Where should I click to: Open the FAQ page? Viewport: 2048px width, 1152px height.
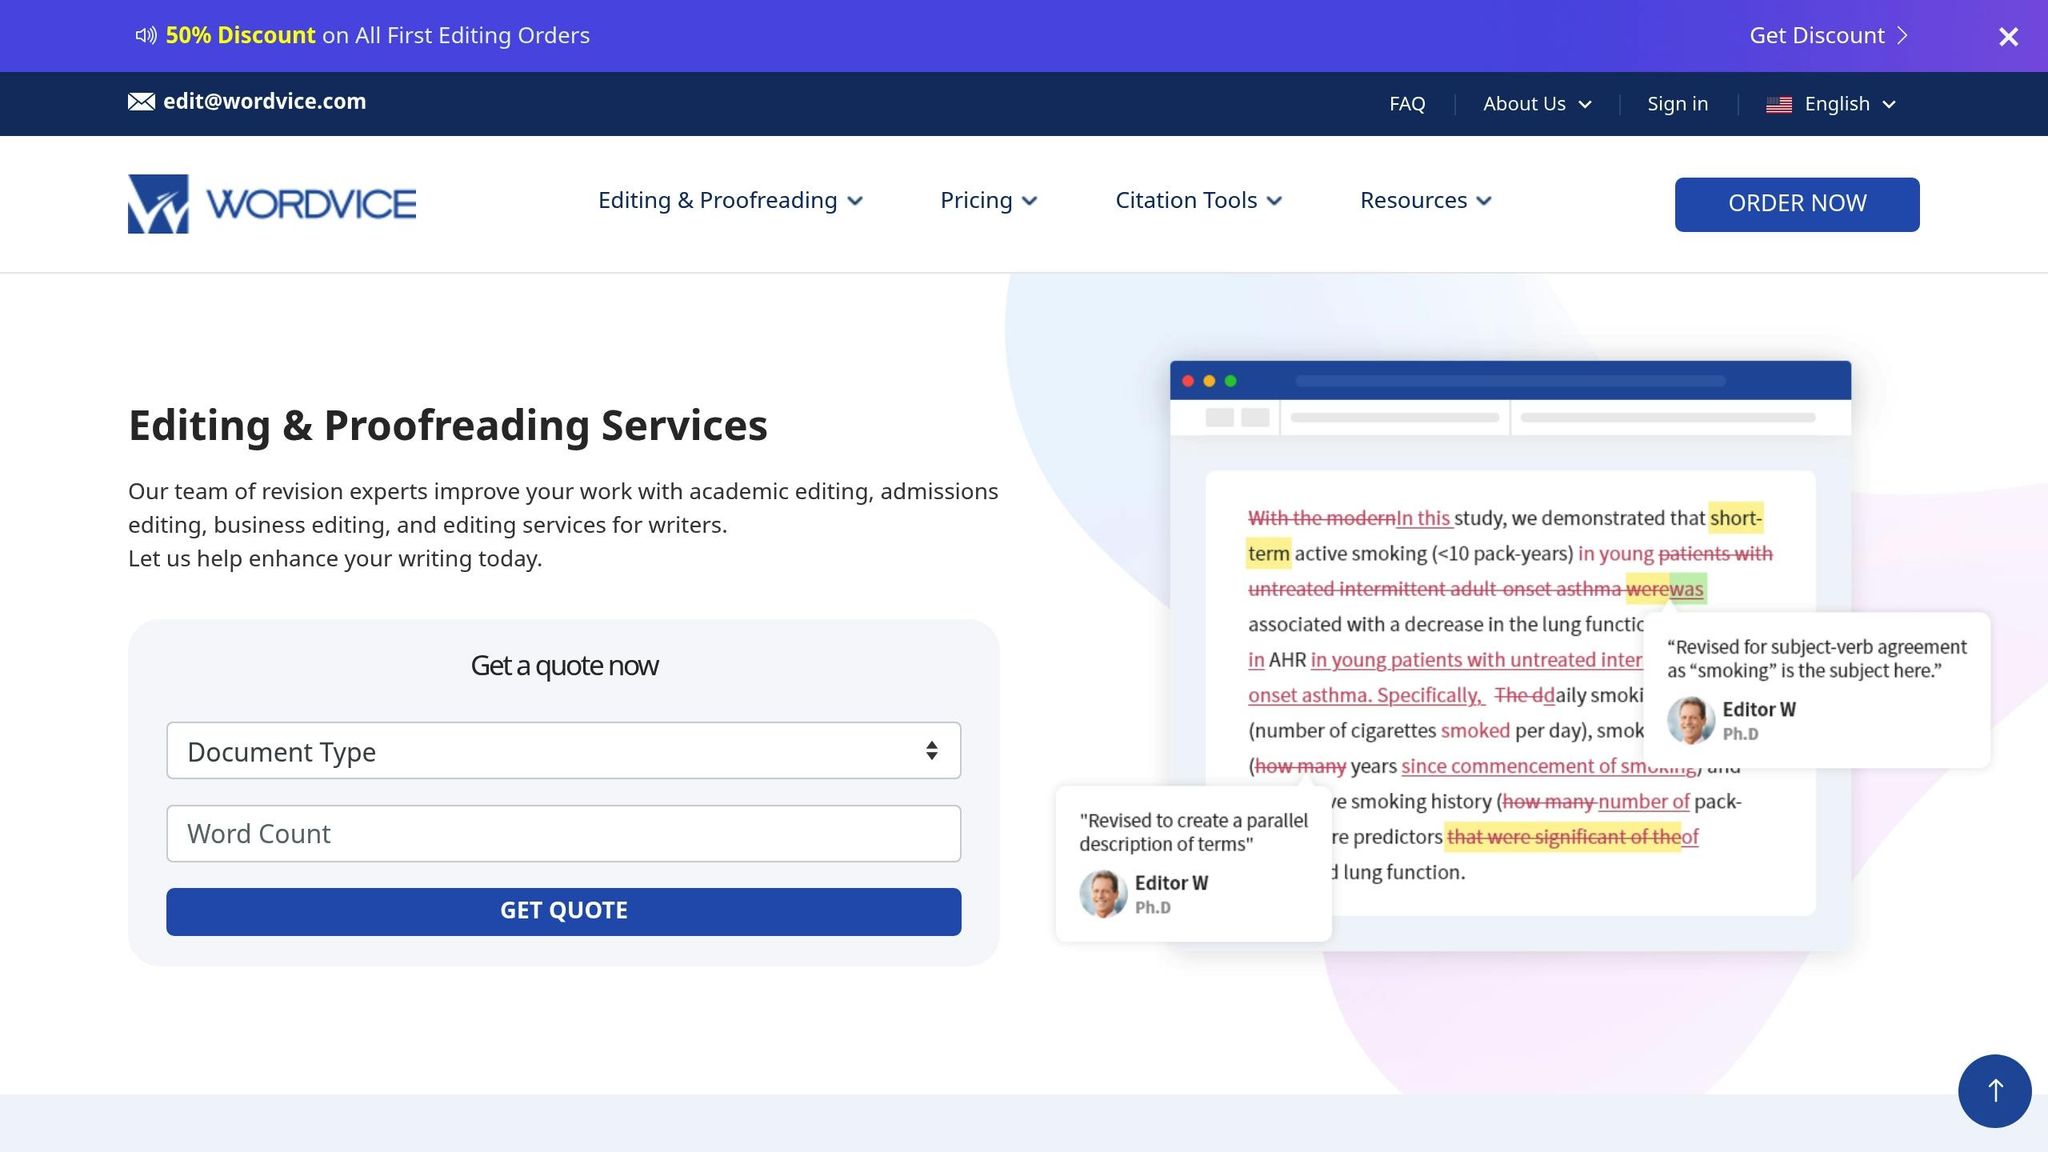point(1407,104)
